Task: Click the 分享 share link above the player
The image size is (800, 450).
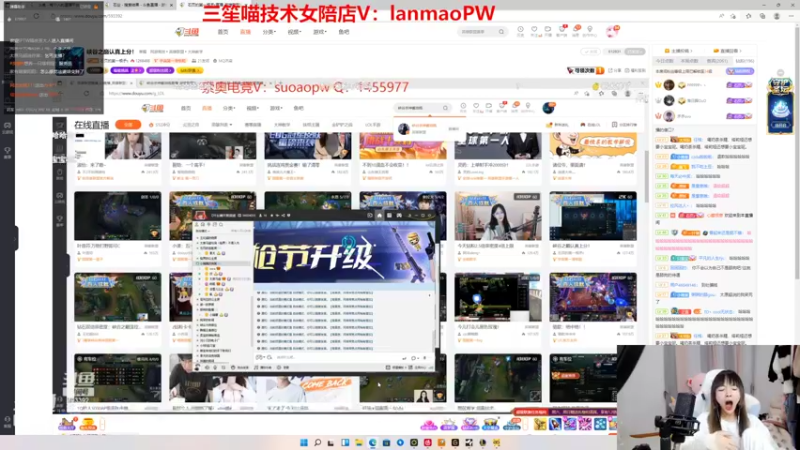Action: tap(615, 70)
